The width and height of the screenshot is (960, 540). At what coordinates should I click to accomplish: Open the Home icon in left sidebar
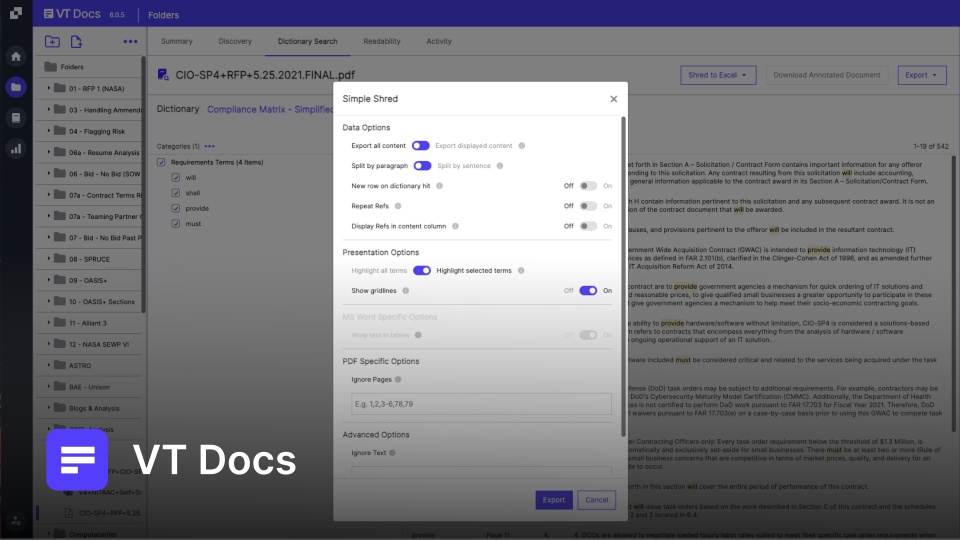tap(16, 57)
